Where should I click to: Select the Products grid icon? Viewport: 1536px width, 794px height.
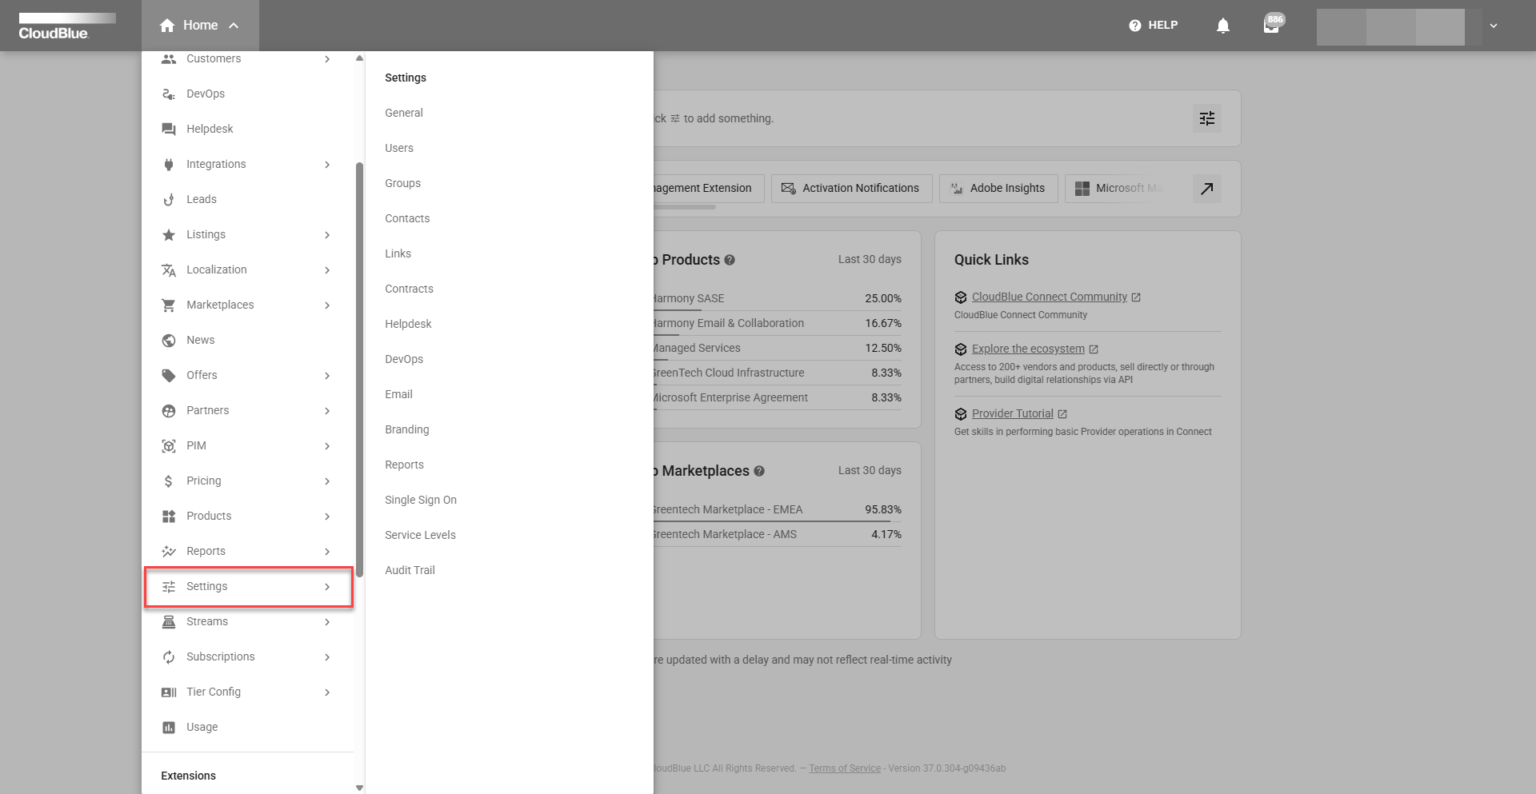[167, 515]
